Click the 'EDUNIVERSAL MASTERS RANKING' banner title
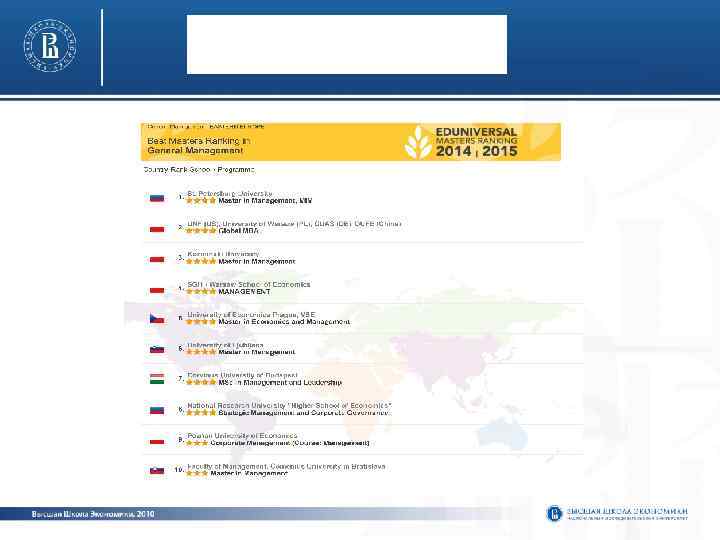This screenshot has height=540, width=720. click(x=477, y=136)
